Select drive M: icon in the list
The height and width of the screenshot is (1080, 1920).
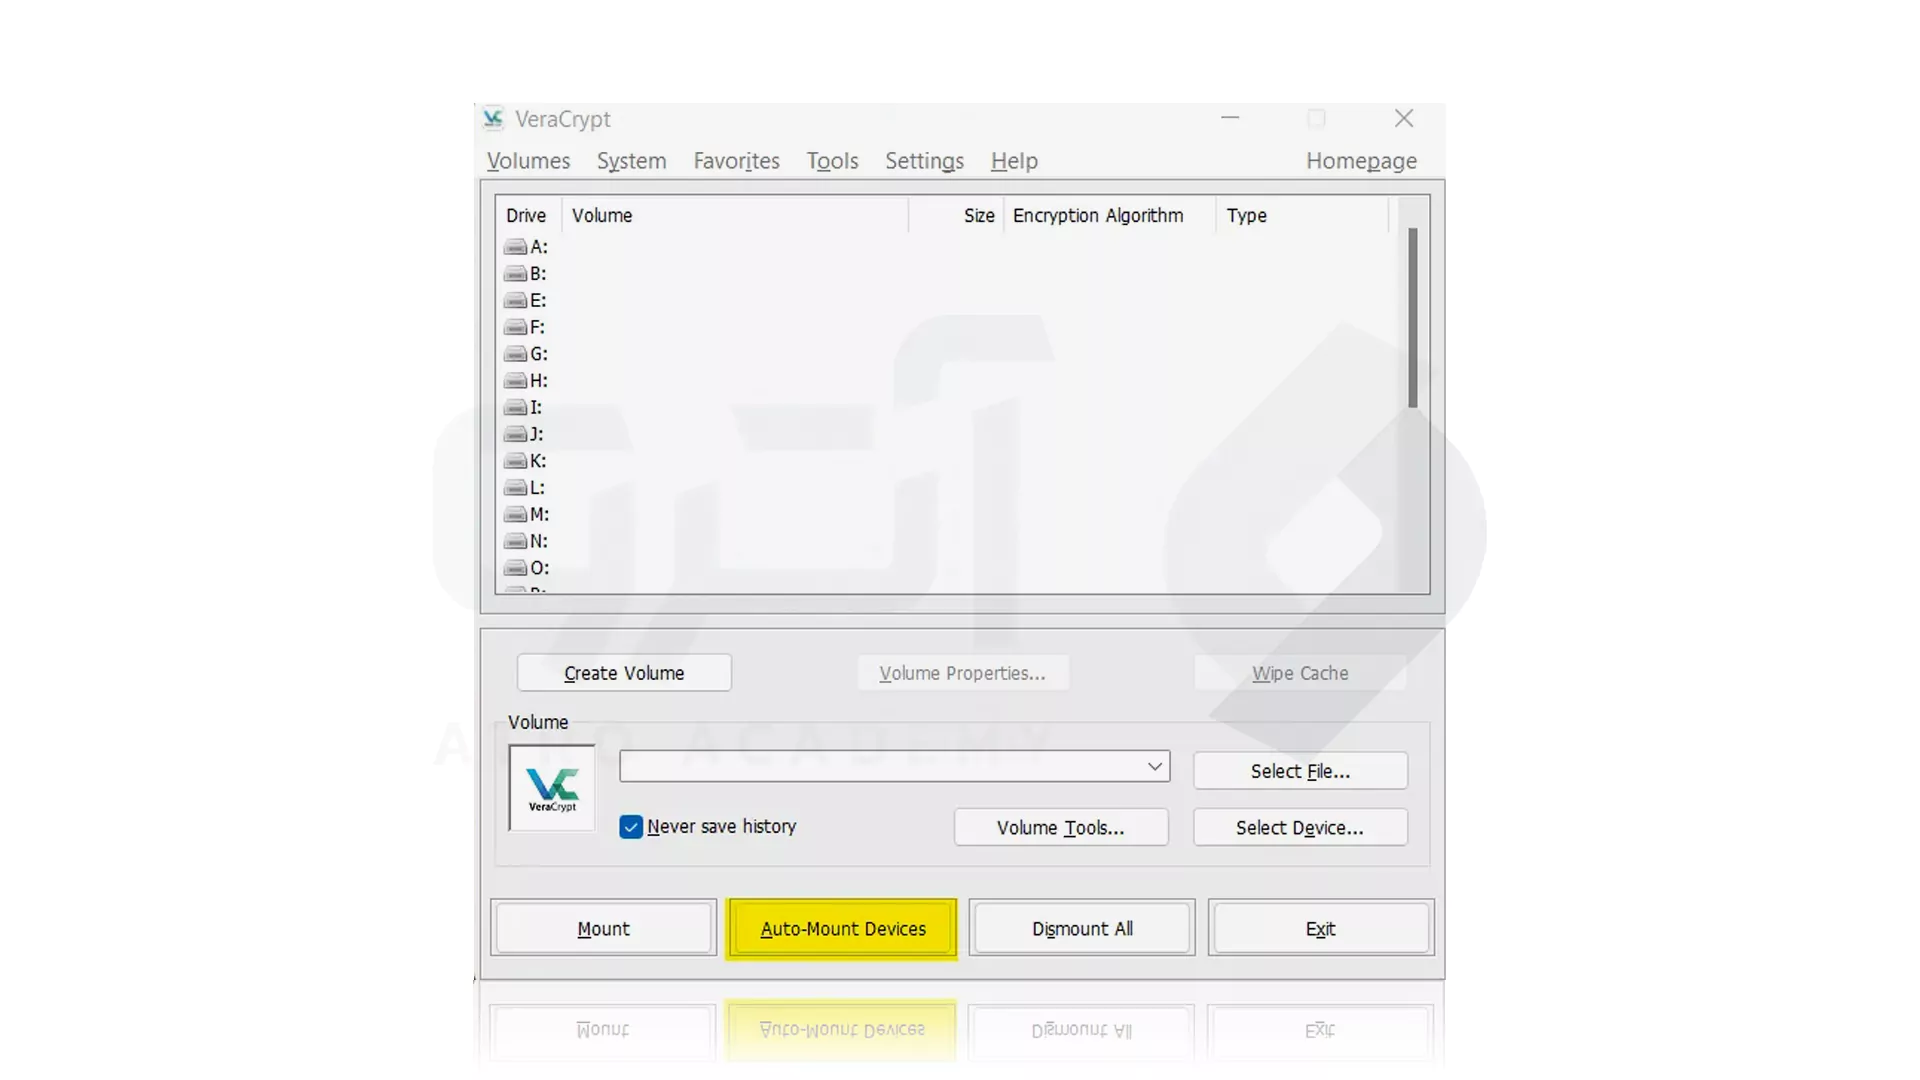[x=515, y=514]
